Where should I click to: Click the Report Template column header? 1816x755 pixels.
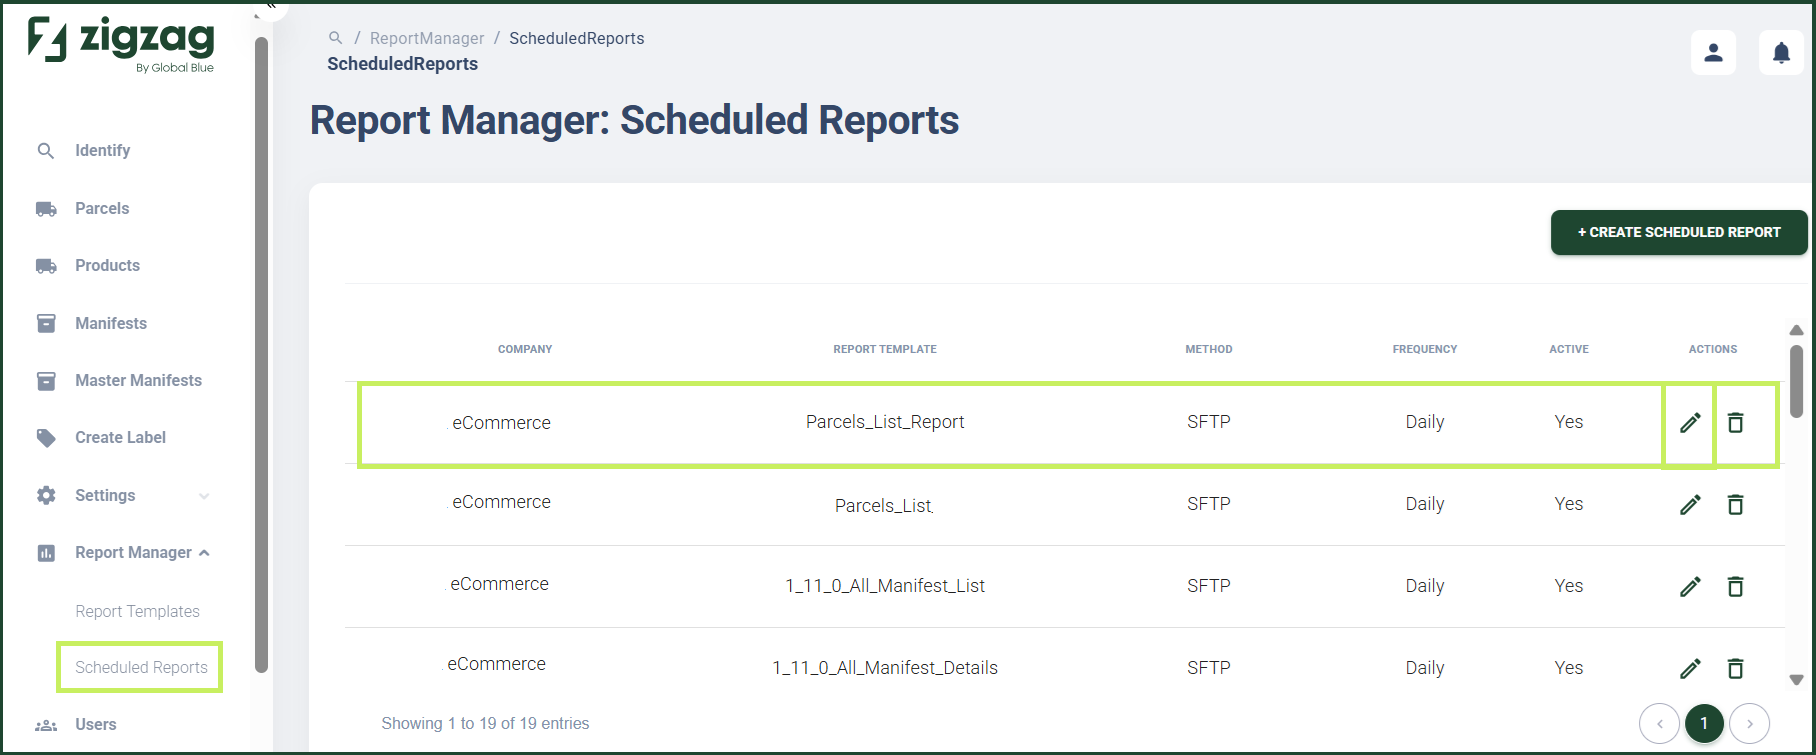885,349
